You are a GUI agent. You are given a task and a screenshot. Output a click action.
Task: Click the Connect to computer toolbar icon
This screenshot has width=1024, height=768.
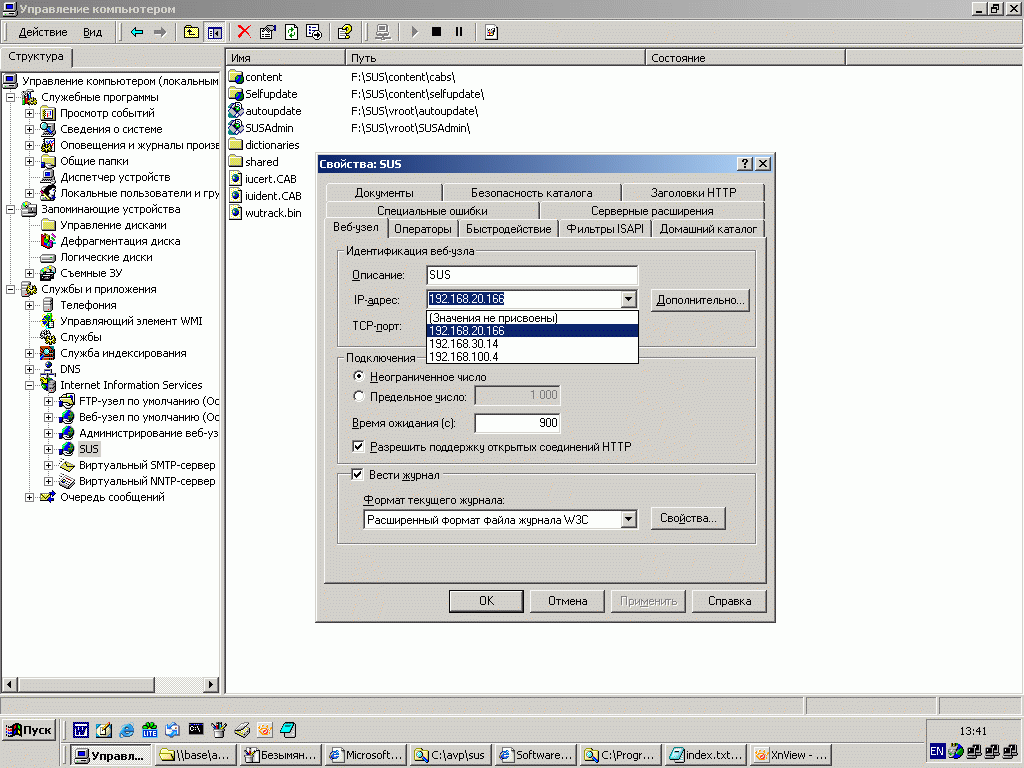click(383, 31)
